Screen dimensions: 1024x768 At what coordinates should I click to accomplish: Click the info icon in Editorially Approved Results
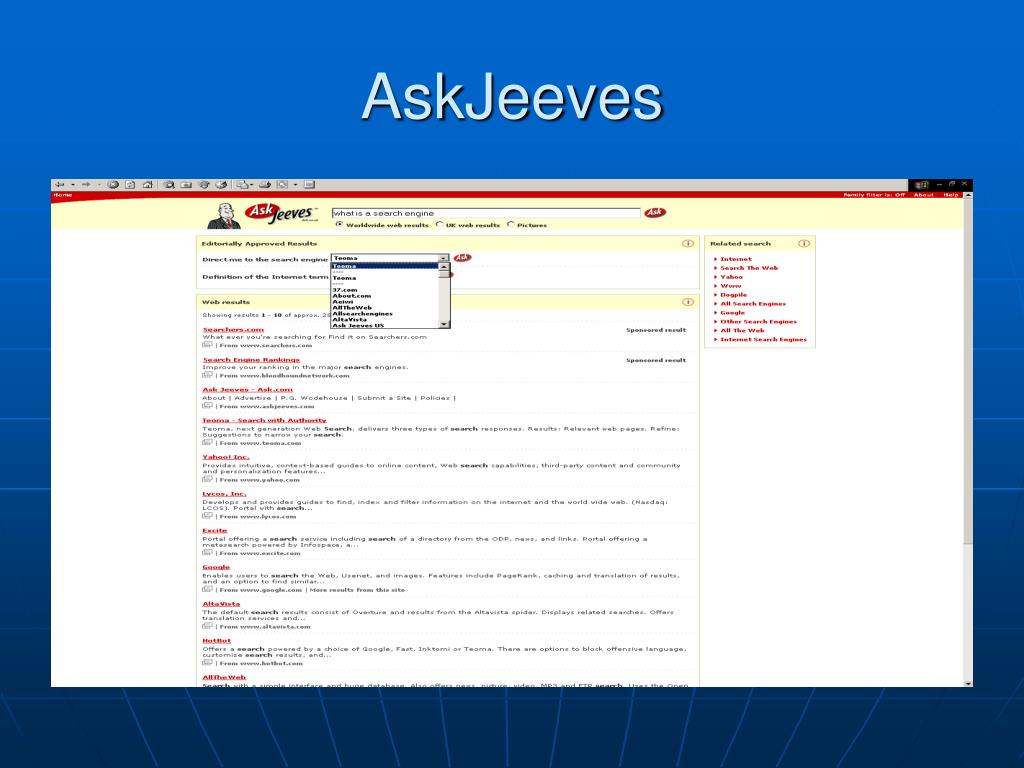coord(688,244)
